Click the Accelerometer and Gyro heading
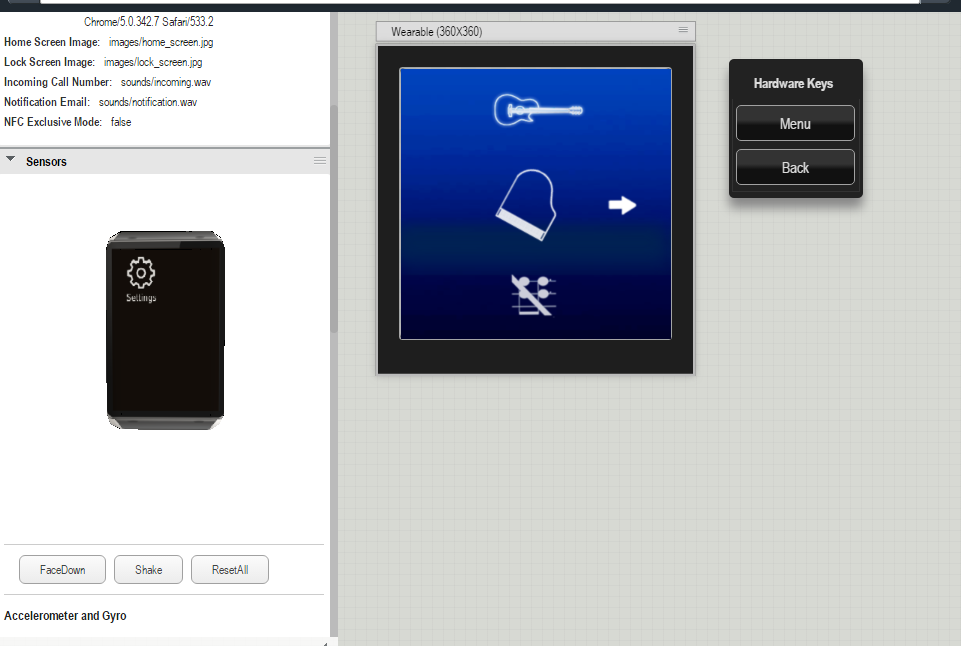This screenshot has width=961, height=646. coord(65,616)
